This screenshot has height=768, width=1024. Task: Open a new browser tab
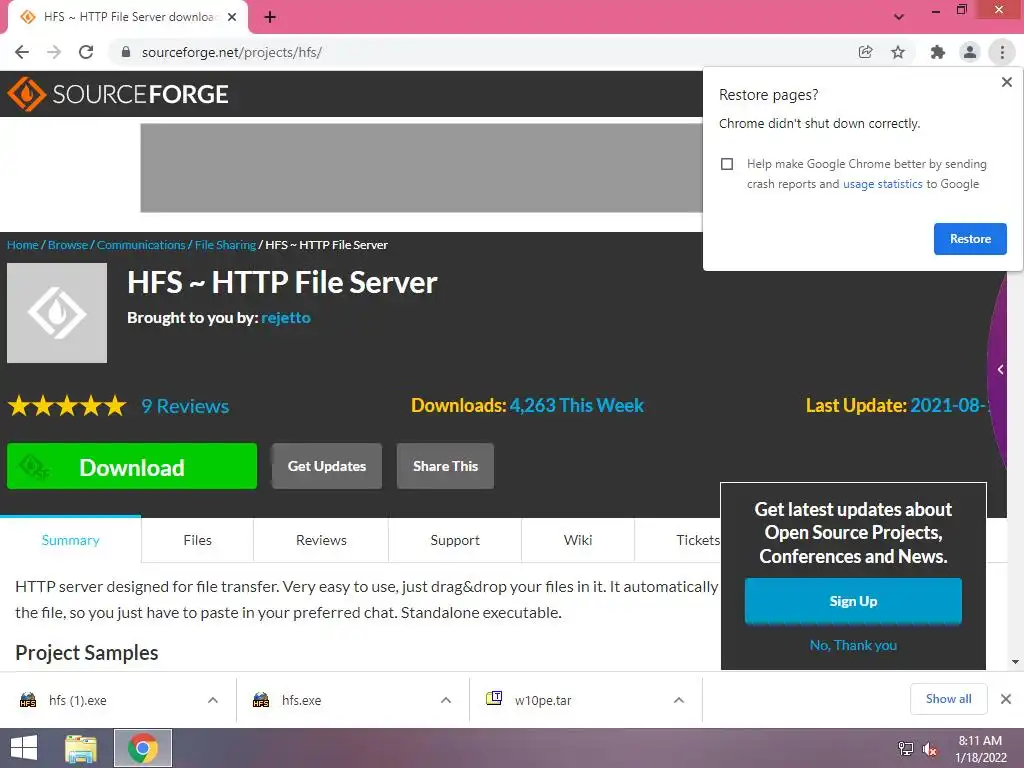(x=270, y=17)
